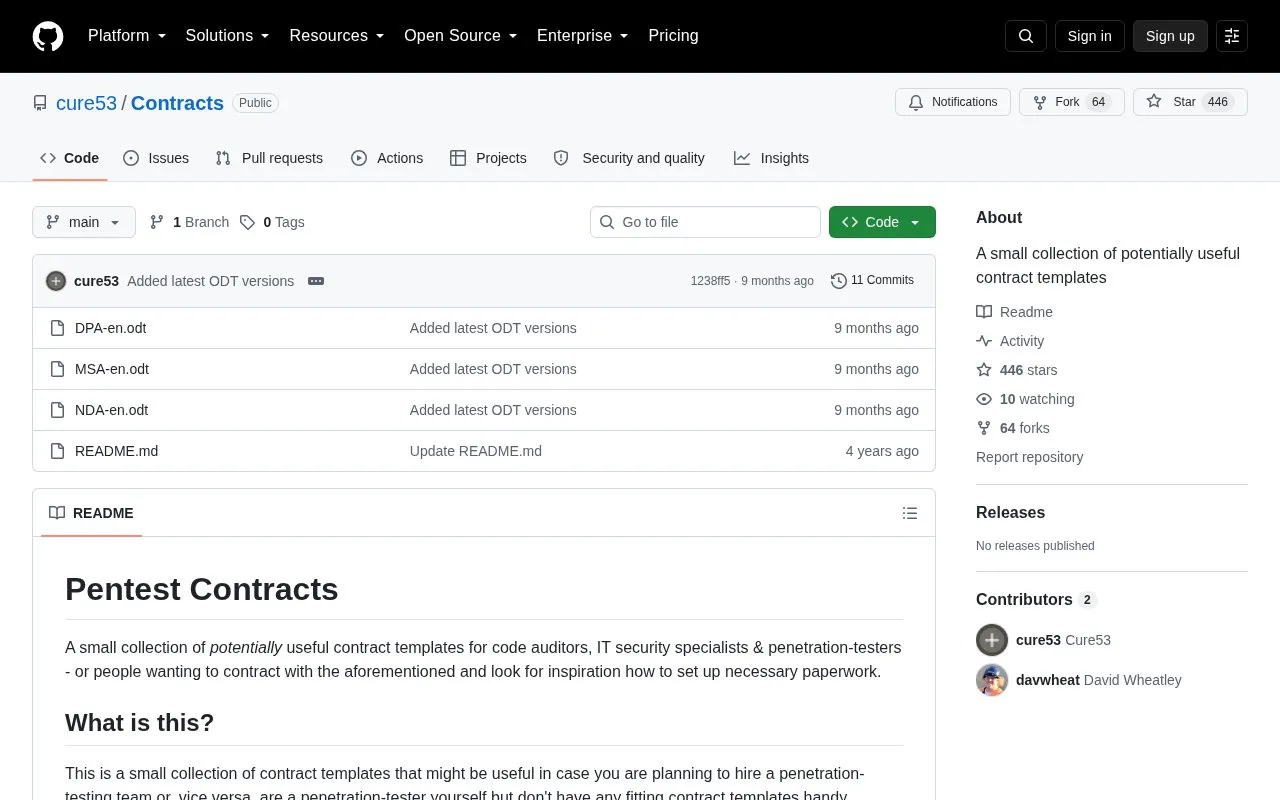The width and height of the screenshot is (1280, 800).
Task: Open the Pricing page link
Action: (x=673, y=36)
